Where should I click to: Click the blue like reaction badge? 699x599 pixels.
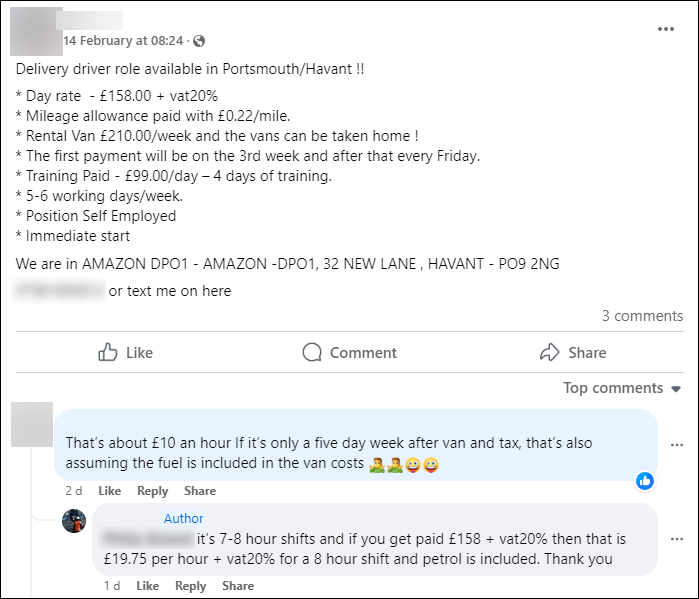(x=645, y=481)
